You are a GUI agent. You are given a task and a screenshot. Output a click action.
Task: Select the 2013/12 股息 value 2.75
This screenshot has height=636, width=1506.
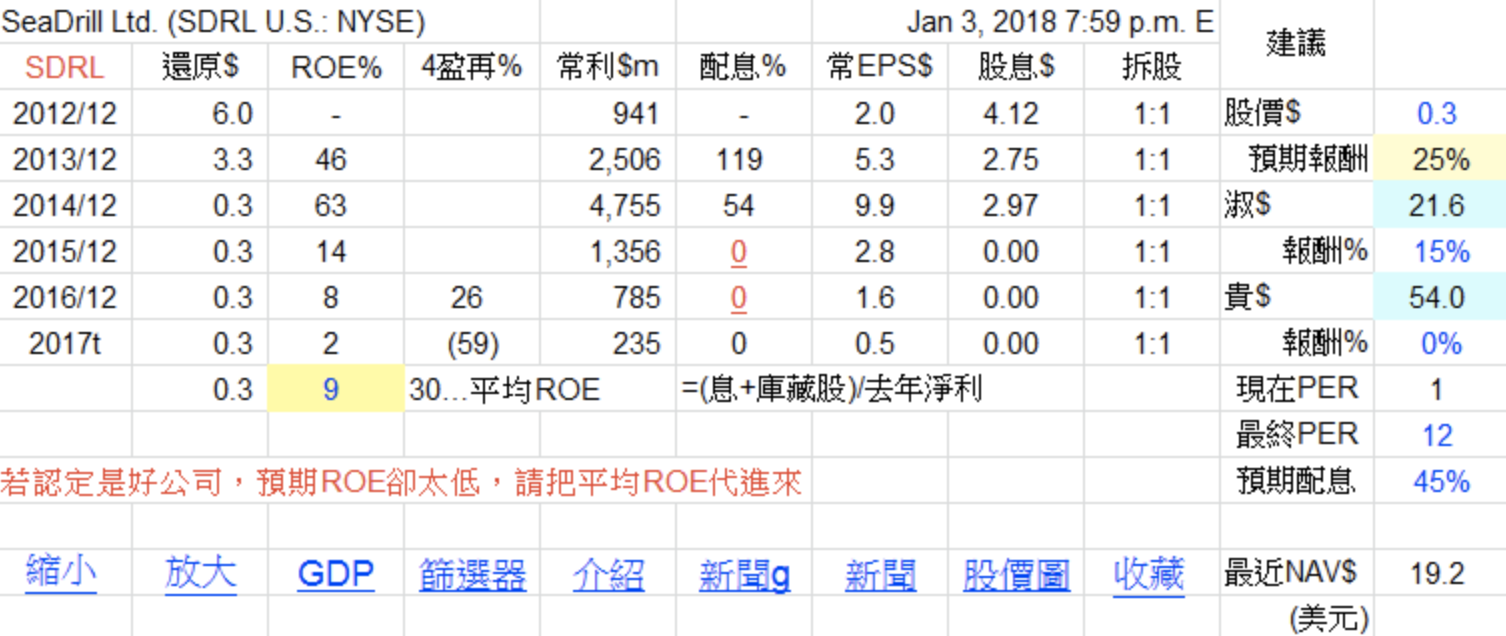point(1011,159)
